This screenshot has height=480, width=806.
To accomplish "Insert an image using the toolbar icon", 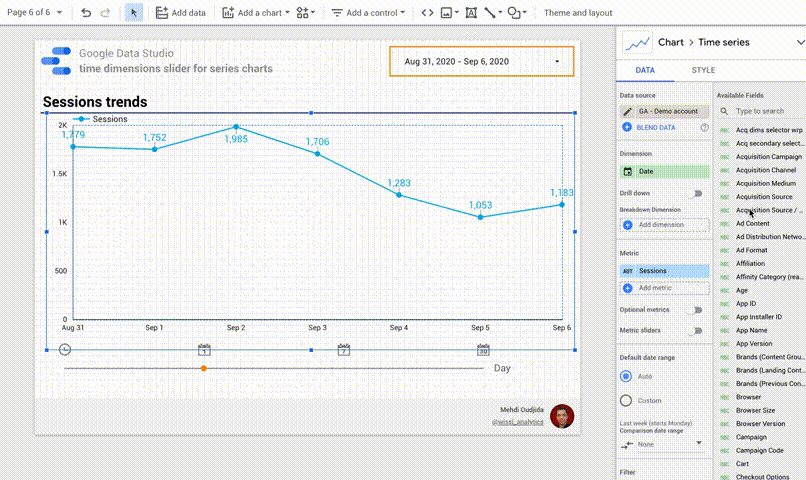I will tap(447, 13).
